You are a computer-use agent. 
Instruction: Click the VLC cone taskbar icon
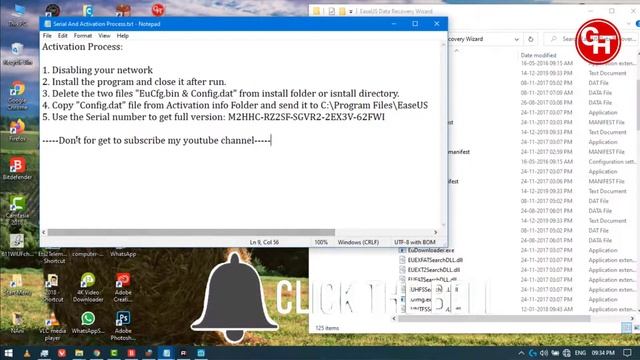(x=27, y=353)
